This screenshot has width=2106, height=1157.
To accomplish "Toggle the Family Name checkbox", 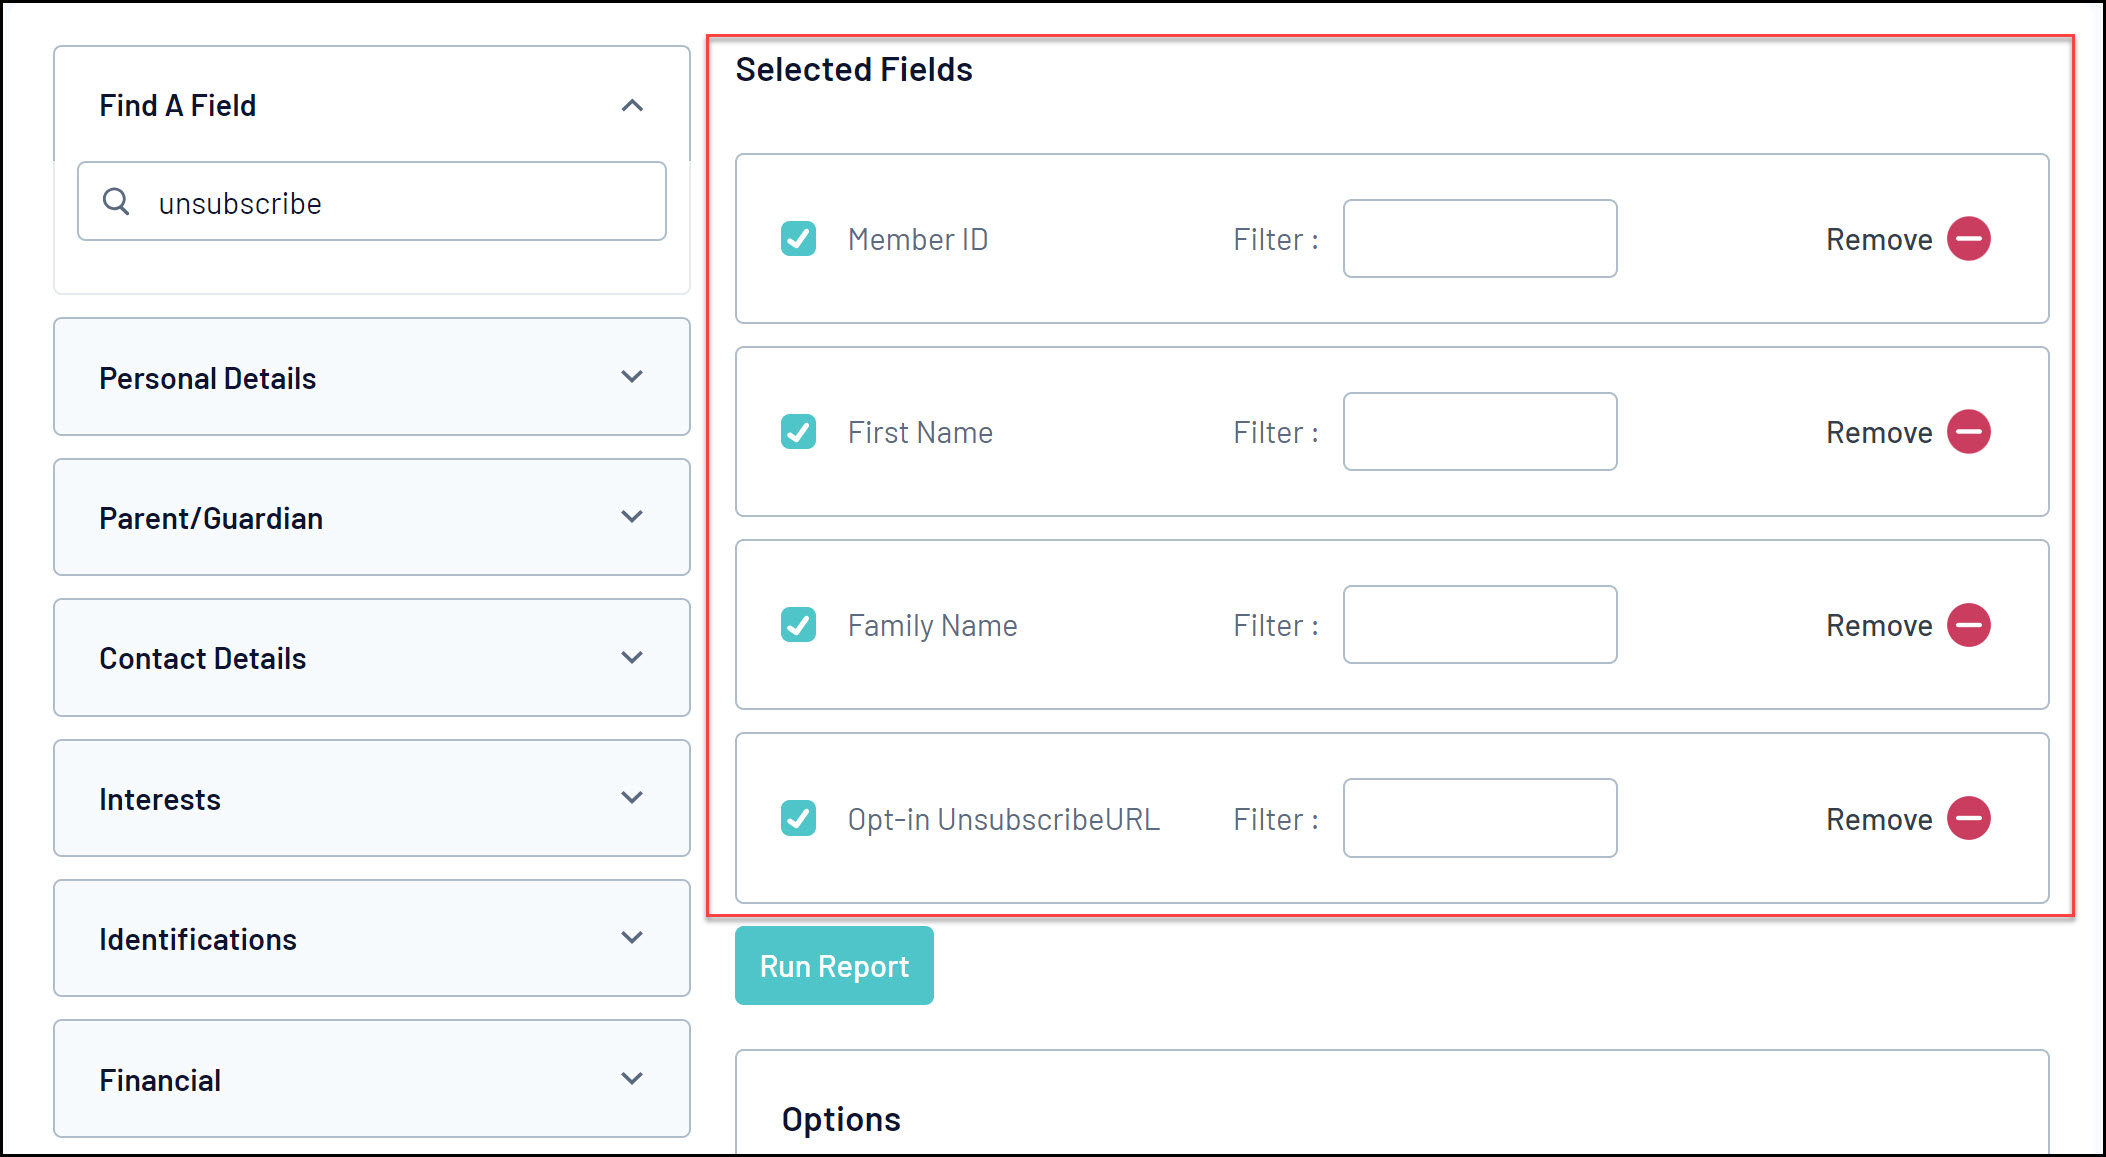I will click(798, 625).
